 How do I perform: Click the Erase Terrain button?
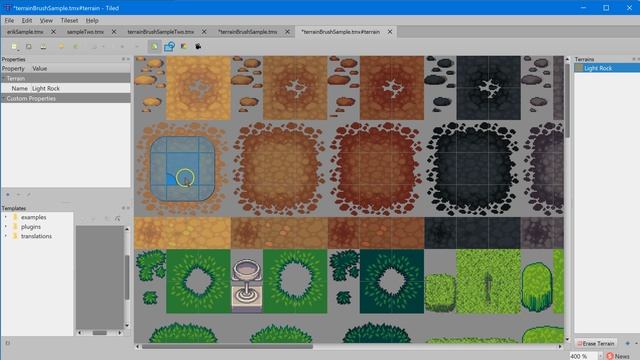pyautogui.click(x=596, y=344)
